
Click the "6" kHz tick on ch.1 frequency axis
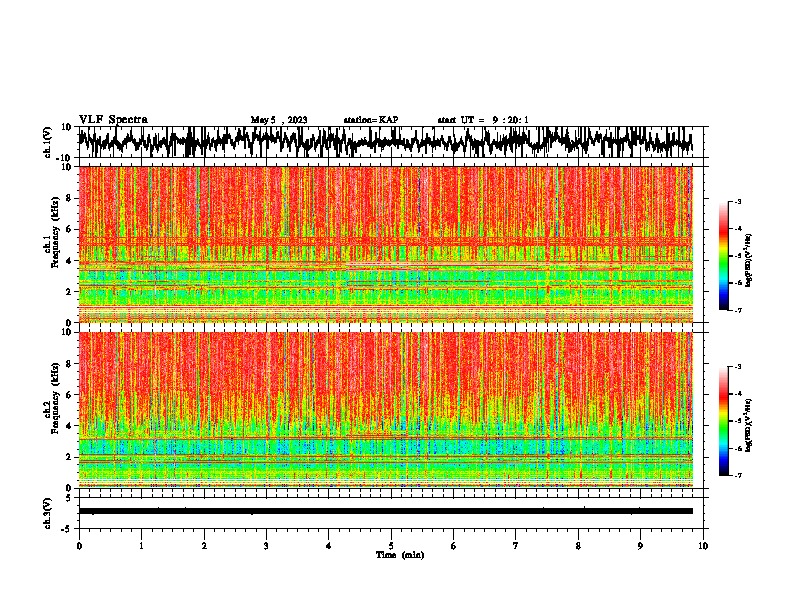tap(70, 229)
